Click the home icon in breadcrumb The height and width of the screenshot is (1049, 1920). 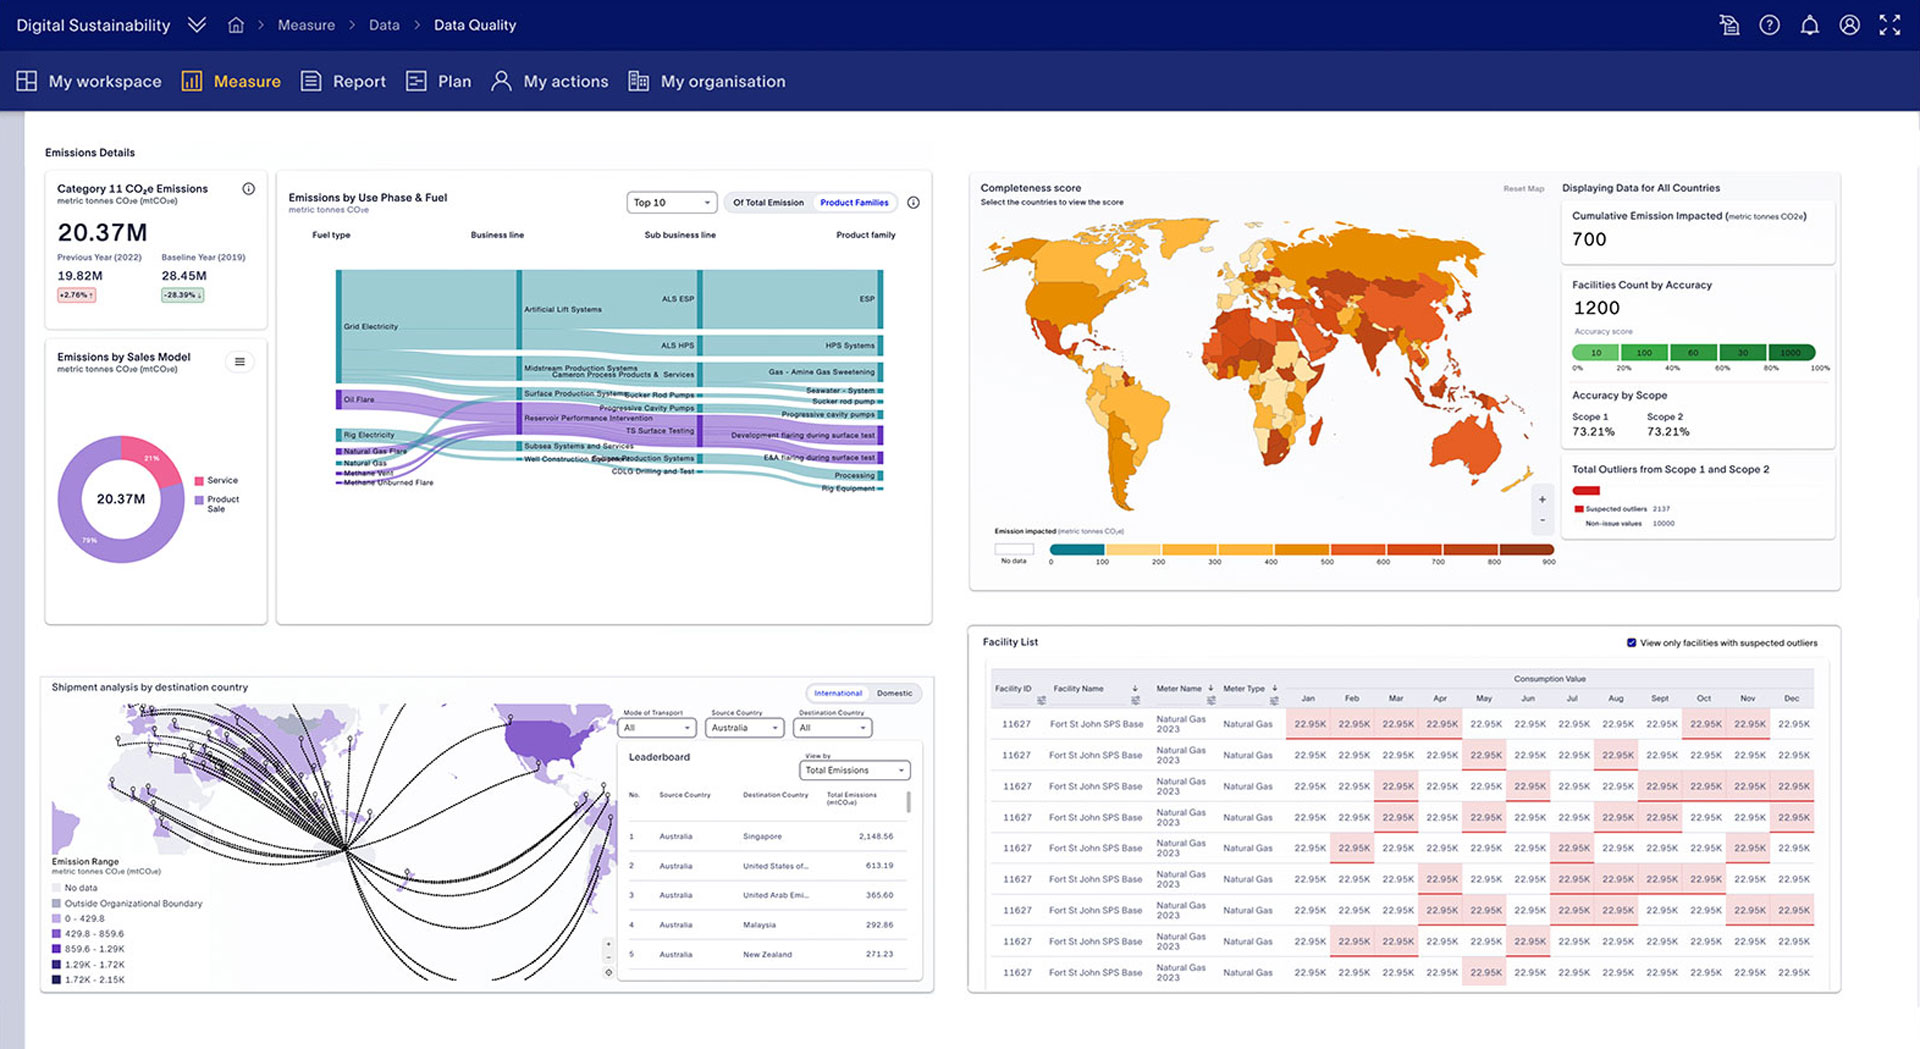pos(236,25)
